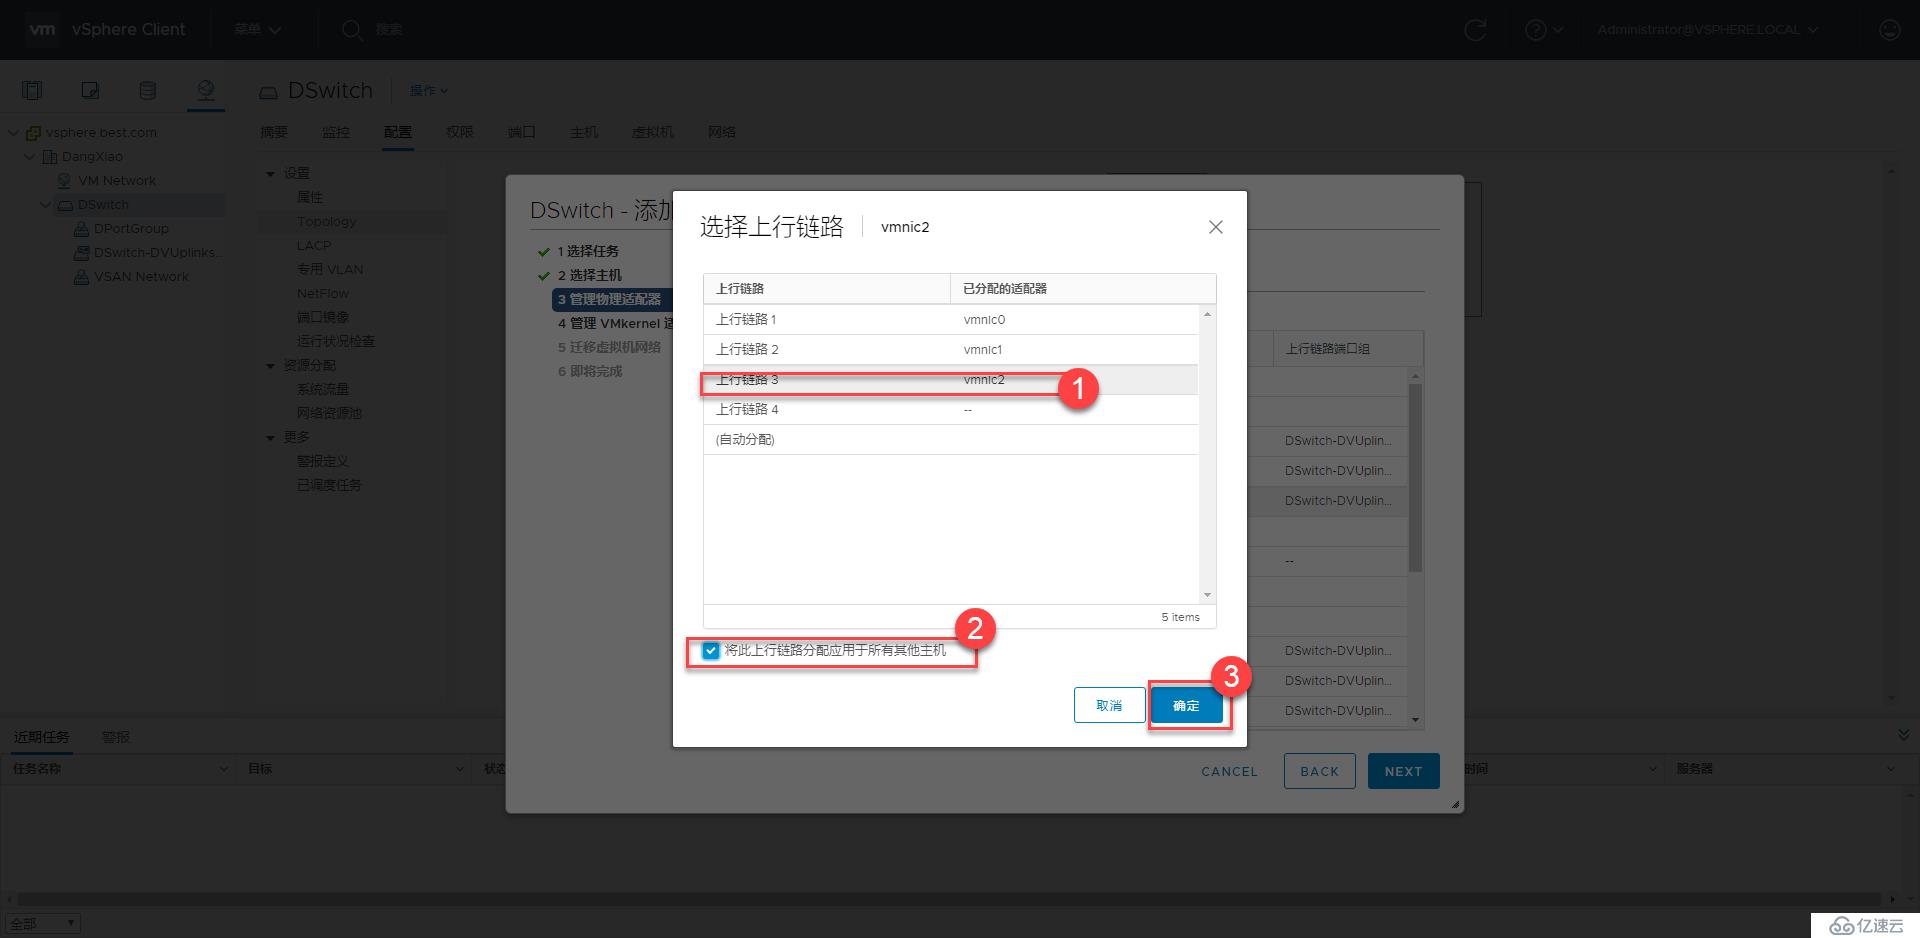Viewport: 1920px width, 938px height.
Task: Select the (自动分配) row
Action: click(x=950, y=440)
